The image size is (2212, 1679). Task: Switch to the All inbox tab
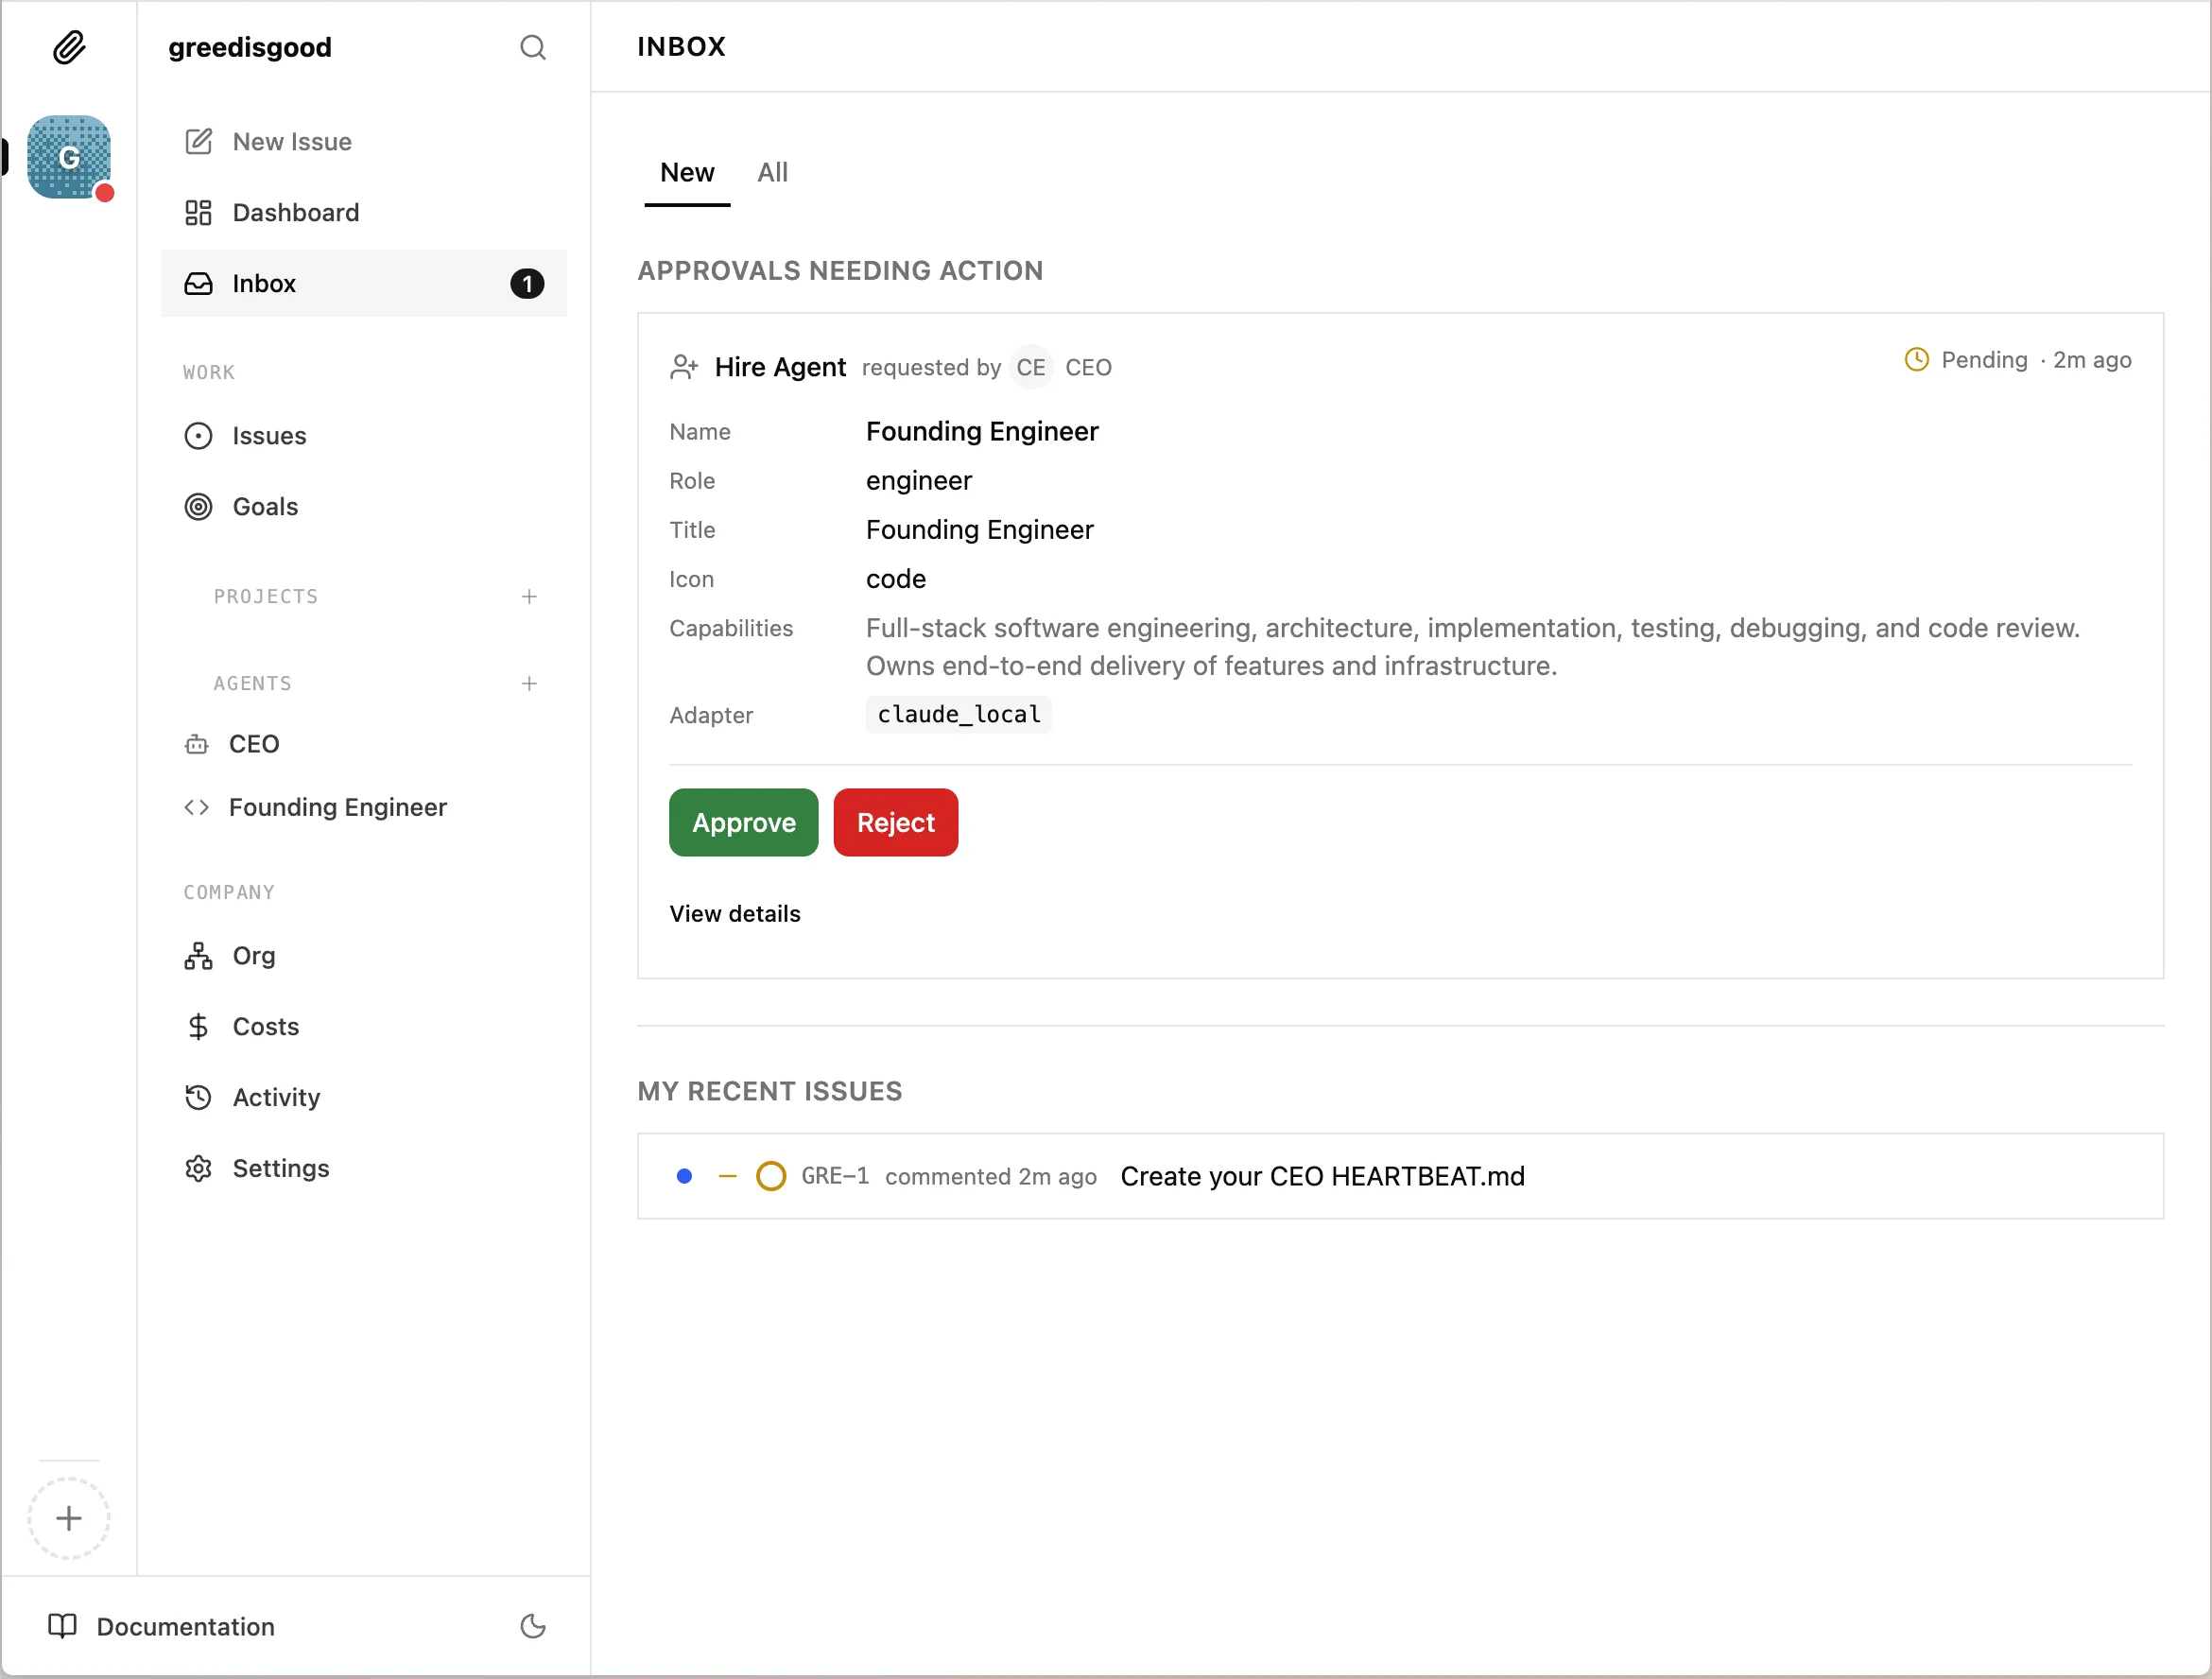pyautogui.click(x=772, y=172)
